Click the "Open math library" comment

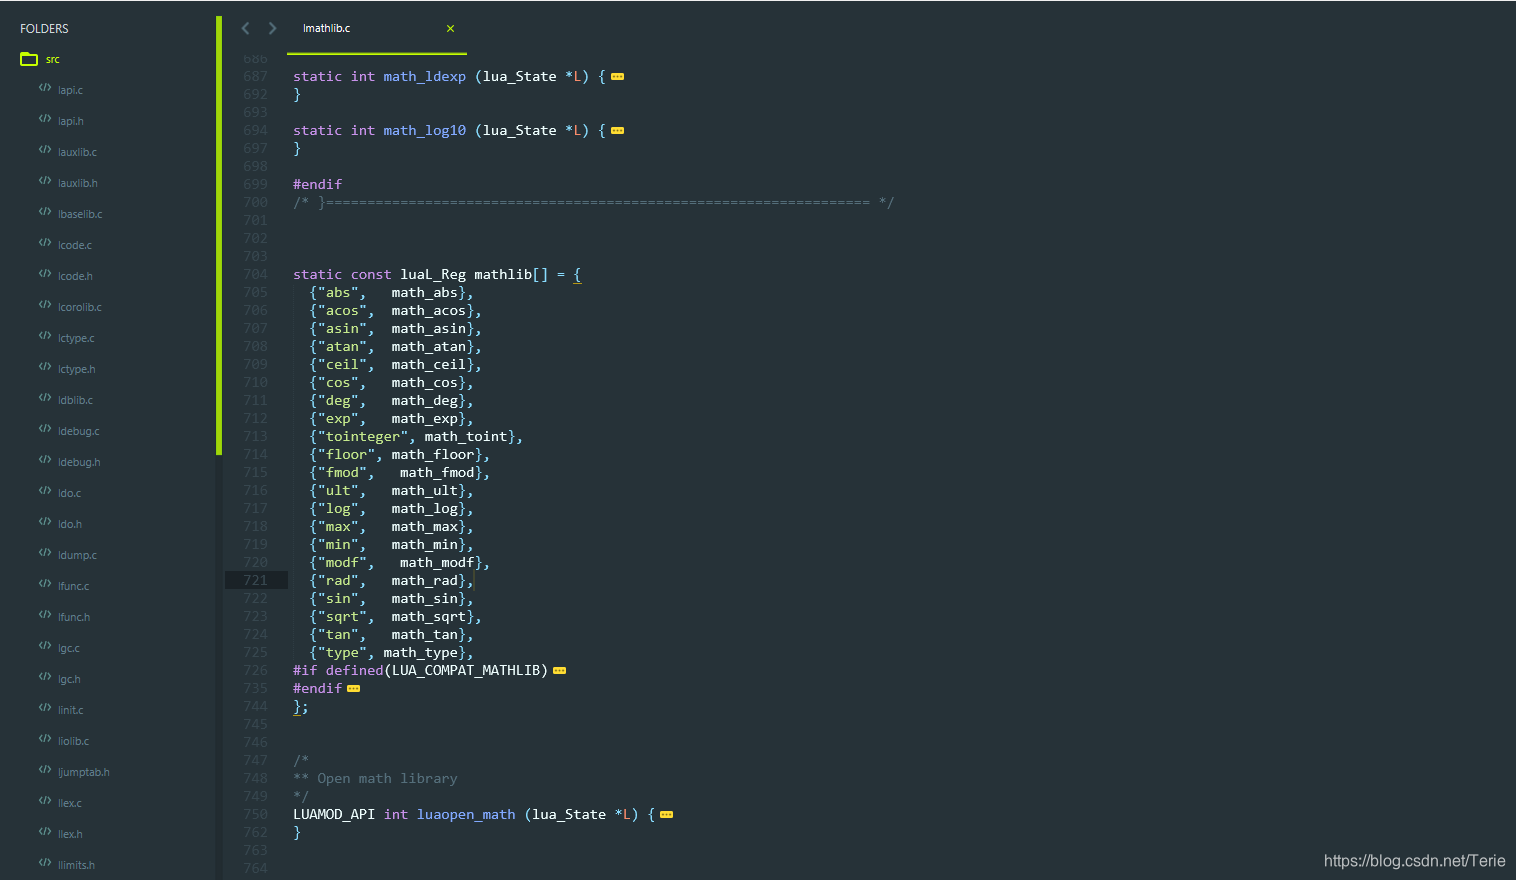[x=387, y=778]
